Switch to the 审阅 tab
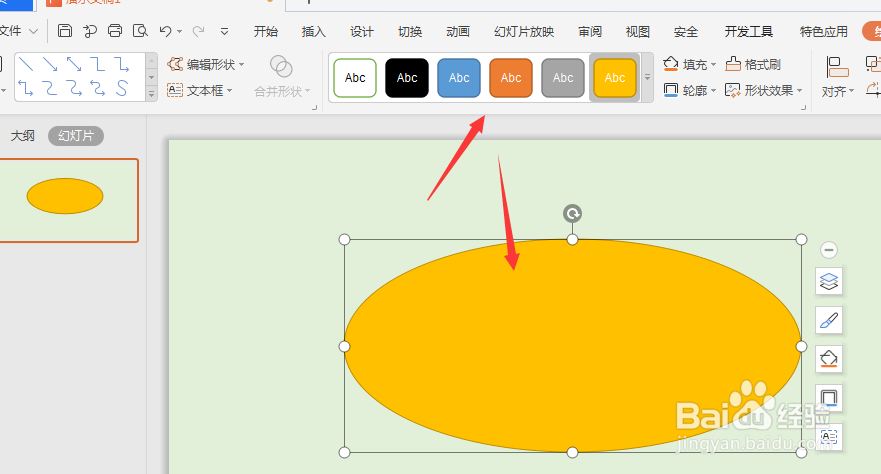This screenshot has height=474, width=881. tap(590, 31)
